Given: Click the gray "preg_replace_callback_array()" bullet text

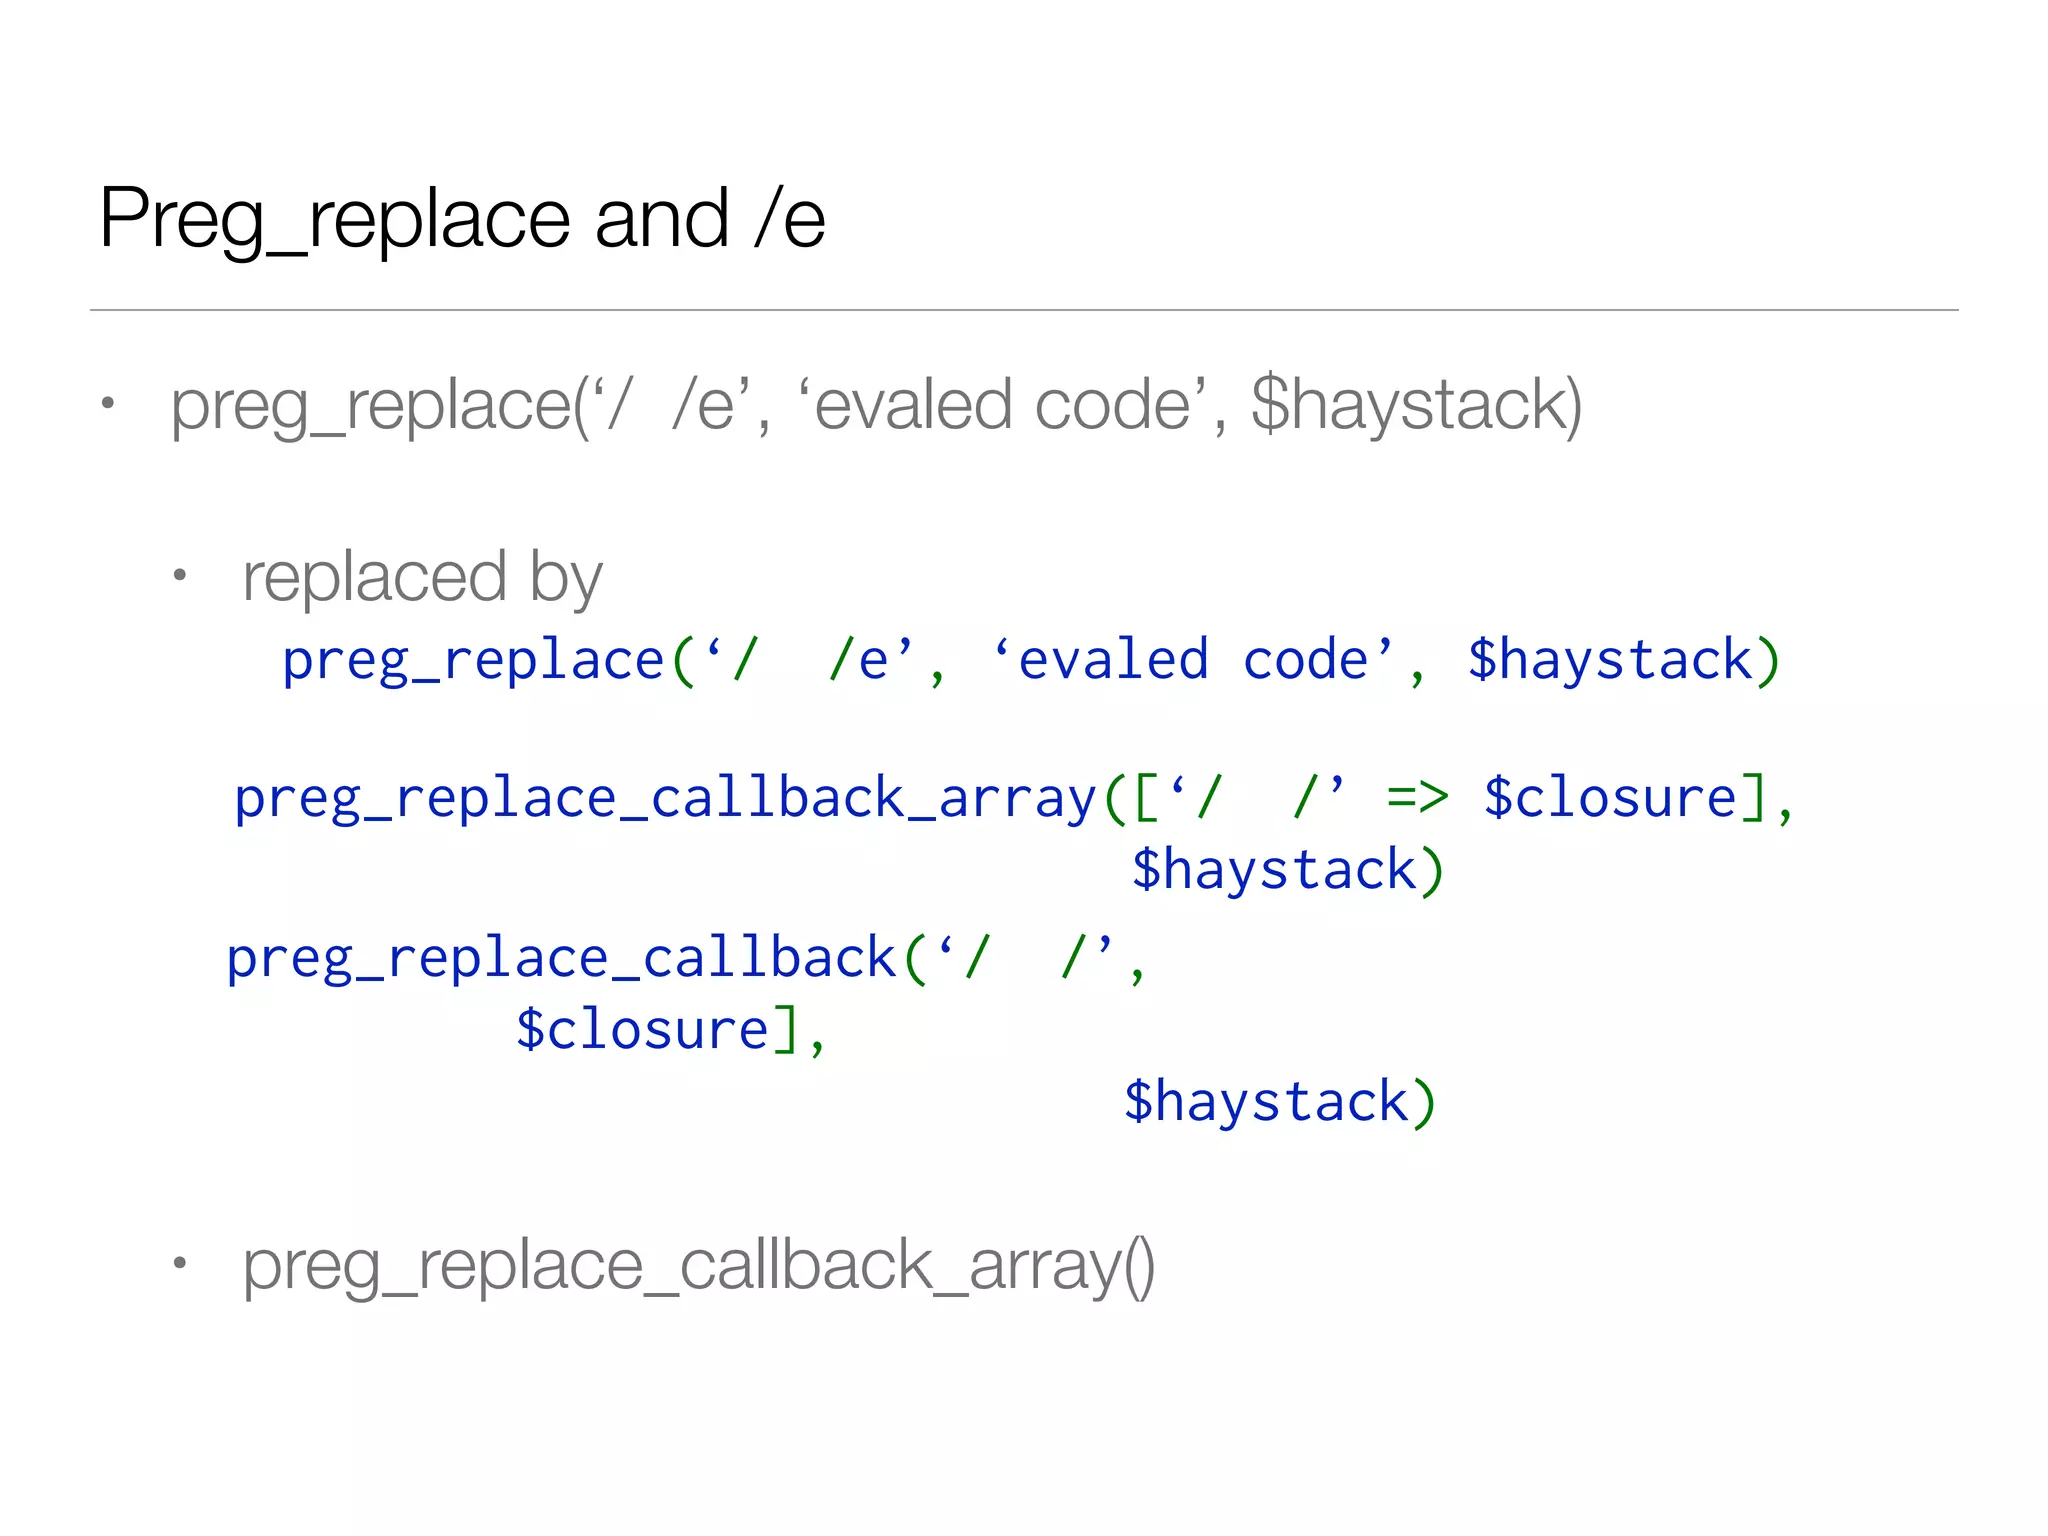Looking at the screenshot, I should pos(698,1266).
